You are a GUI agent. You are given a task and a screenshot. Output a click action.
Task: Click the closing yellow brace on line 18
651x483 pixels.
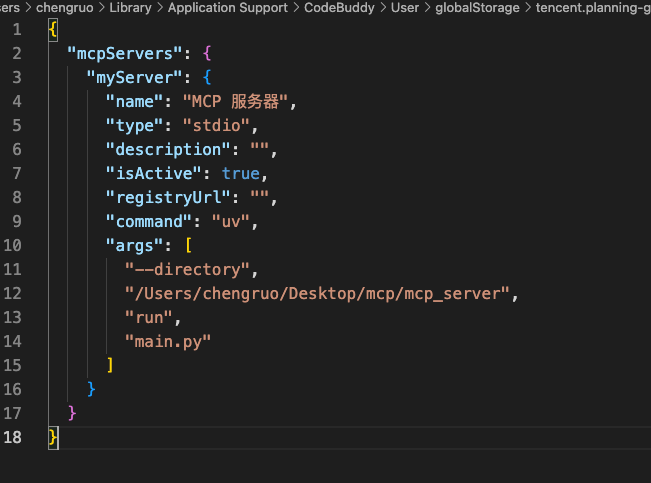(53, 438)
